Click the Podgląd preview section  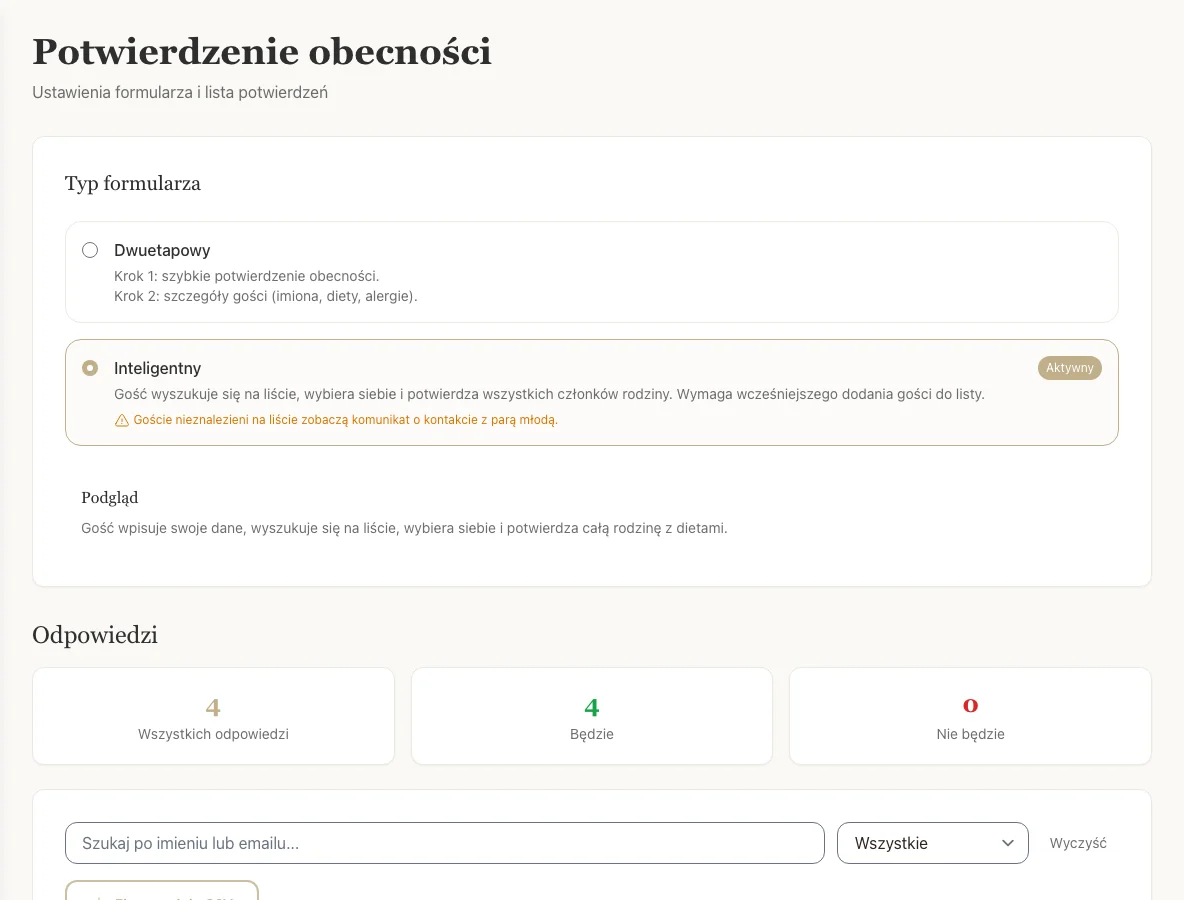pyautogui.click(x=109, y=497)
